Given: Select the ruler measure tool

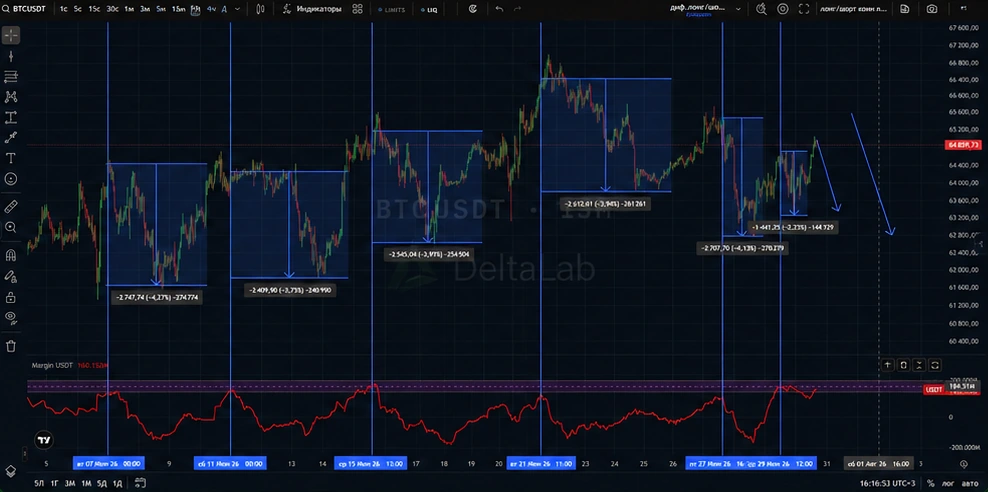Looking at the screenshot, I should [11, 207].
